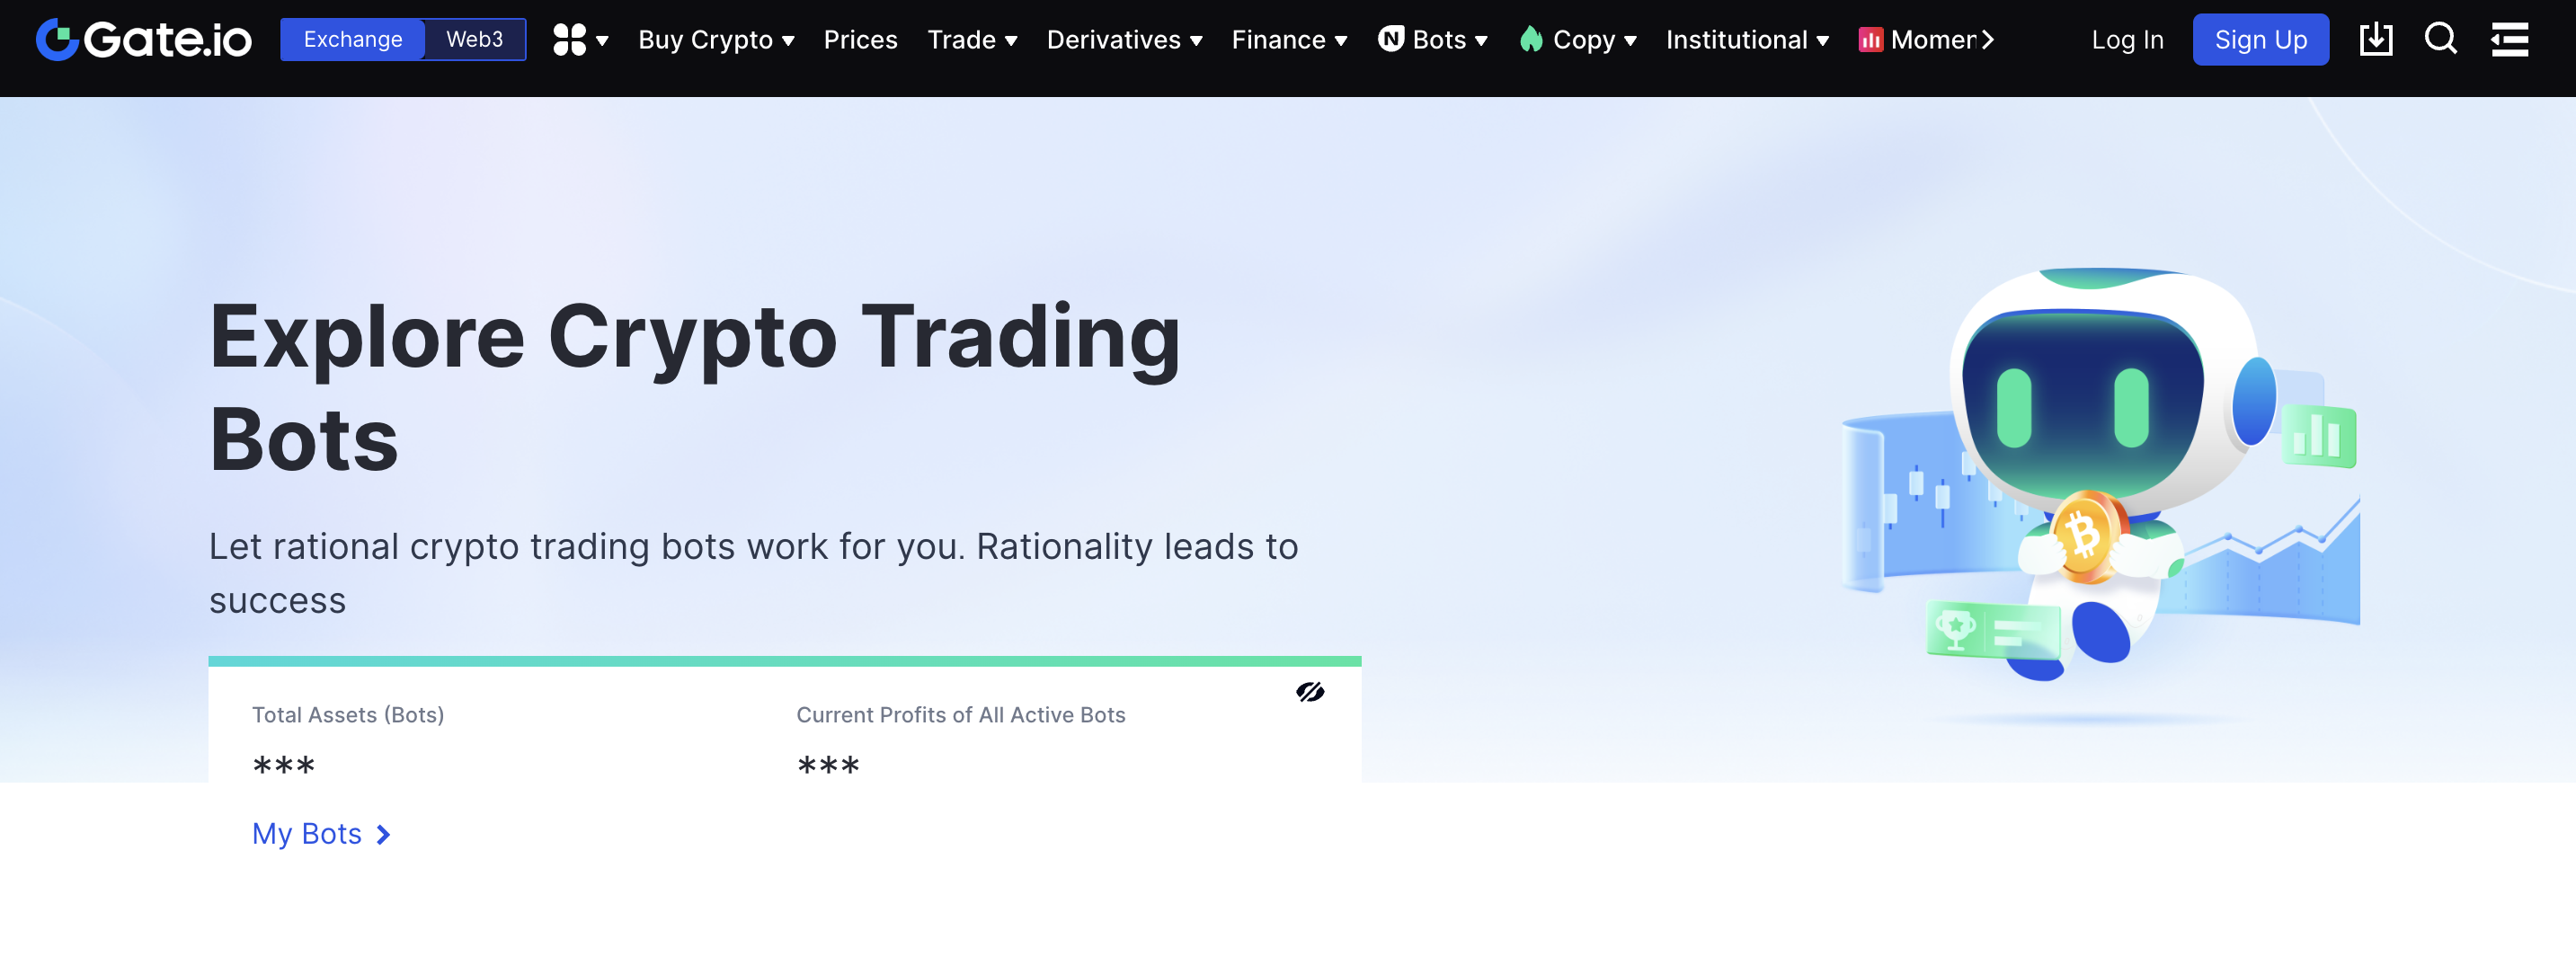Image resolution: width=2576 pixels, height=974 pixels.
Task: Open the hamburger menu icon
Action: tap(2509, 40)
